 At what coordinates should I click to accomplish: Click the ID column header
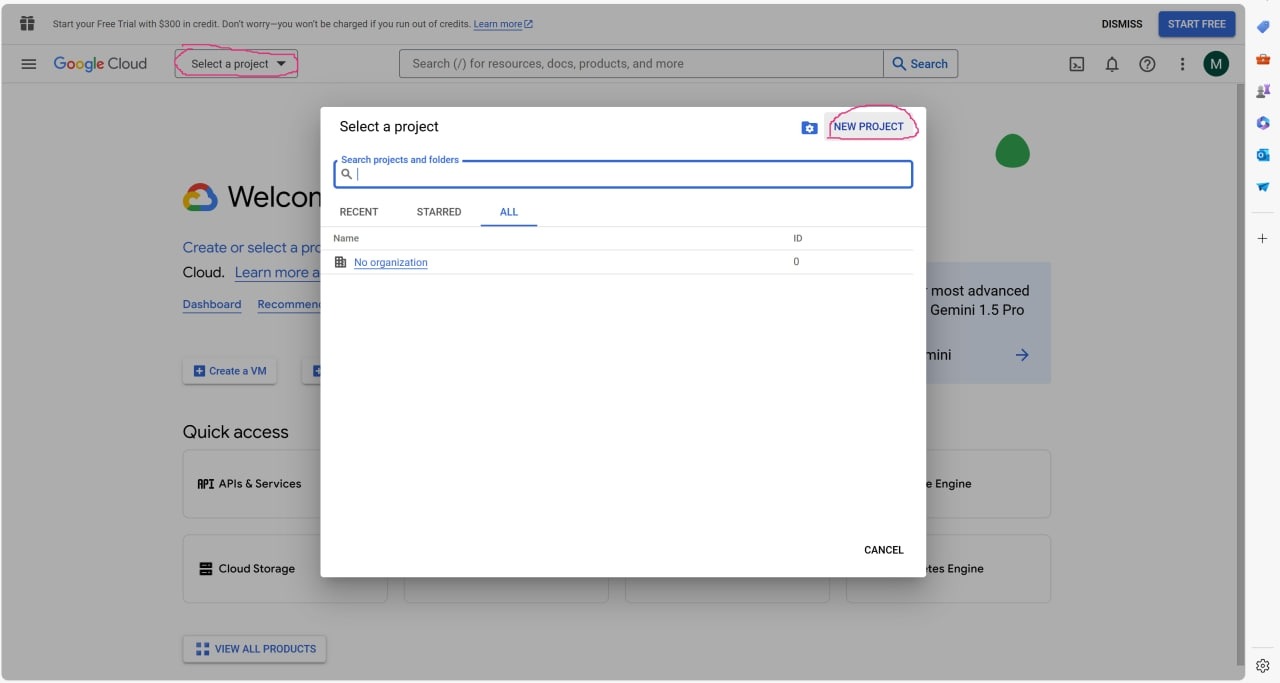point(798,239)
